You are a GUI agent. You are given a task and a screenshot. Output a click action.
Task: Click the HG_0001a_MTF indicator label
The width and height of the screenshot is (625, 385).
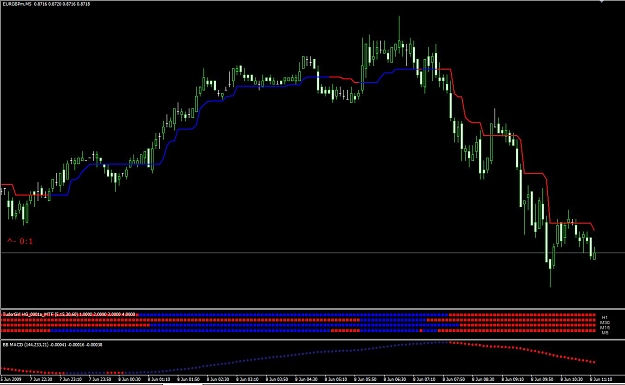(69, 314)
